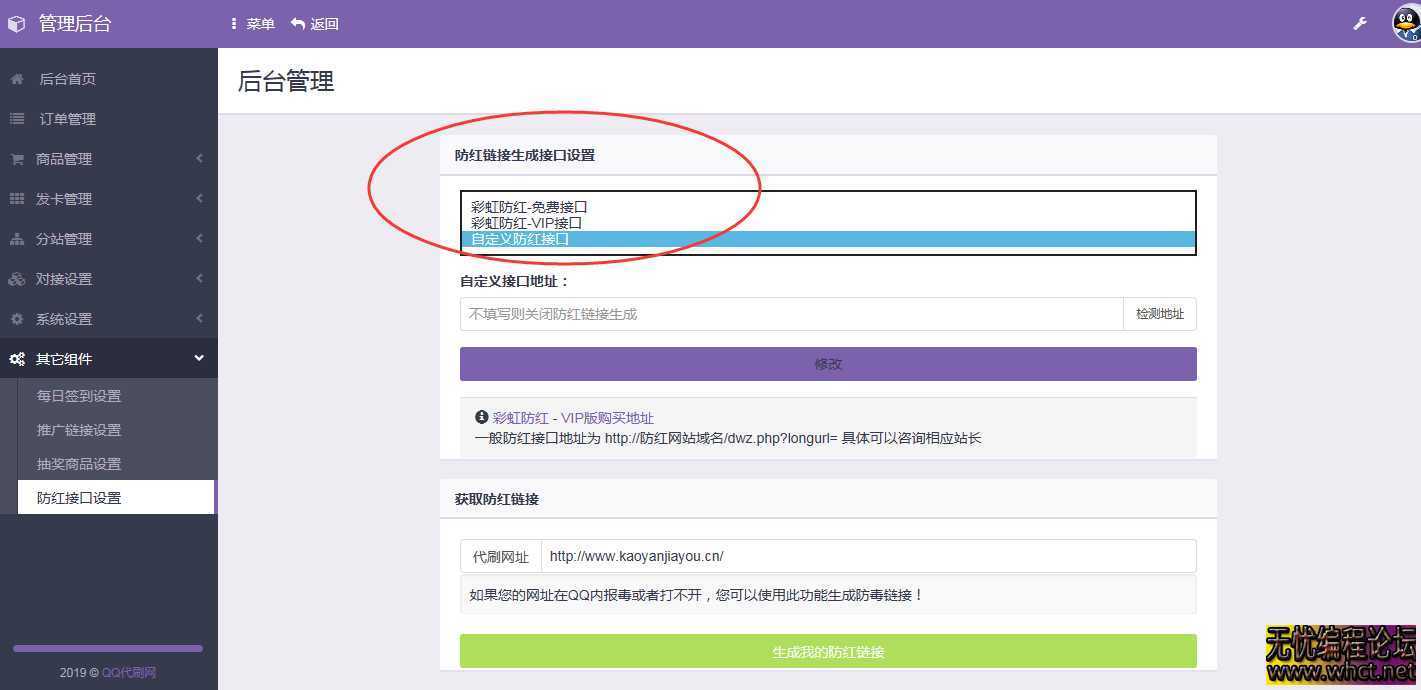Expand the 系统设置 submenu chevron
Screen dimensions: 1421x690
click(198, 318)
